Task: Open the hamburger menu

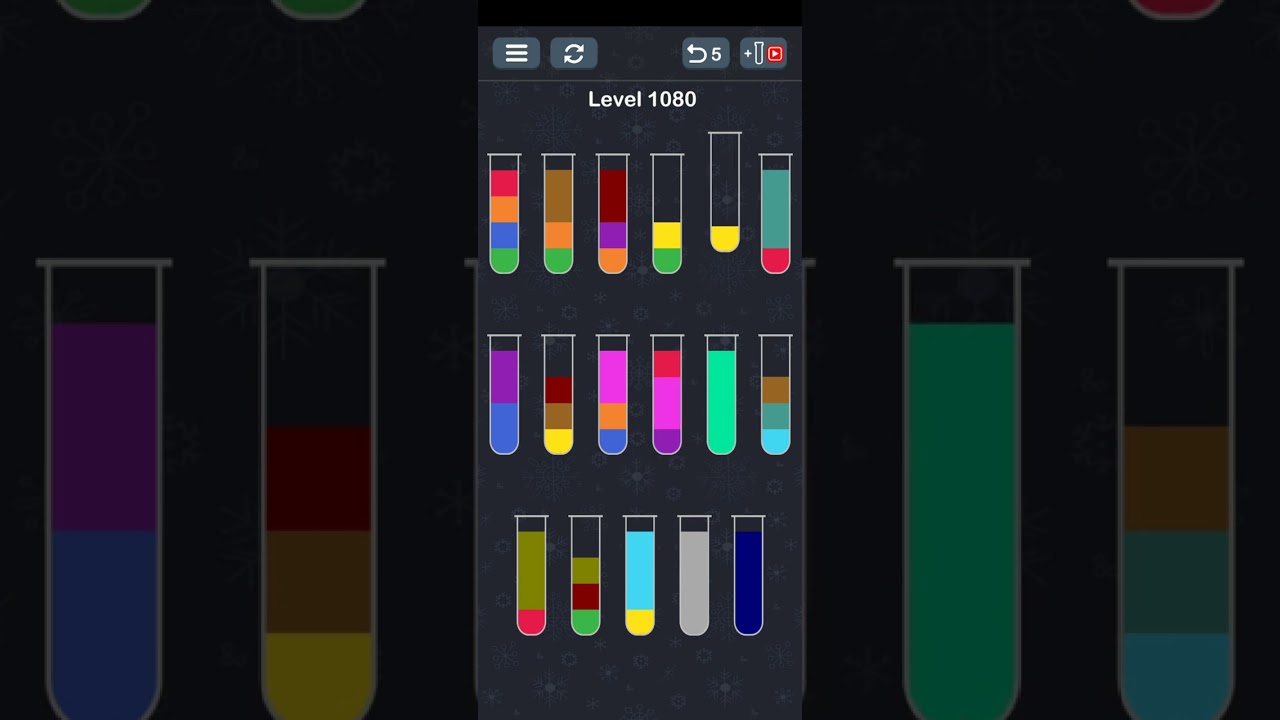Action: point(516,54)
